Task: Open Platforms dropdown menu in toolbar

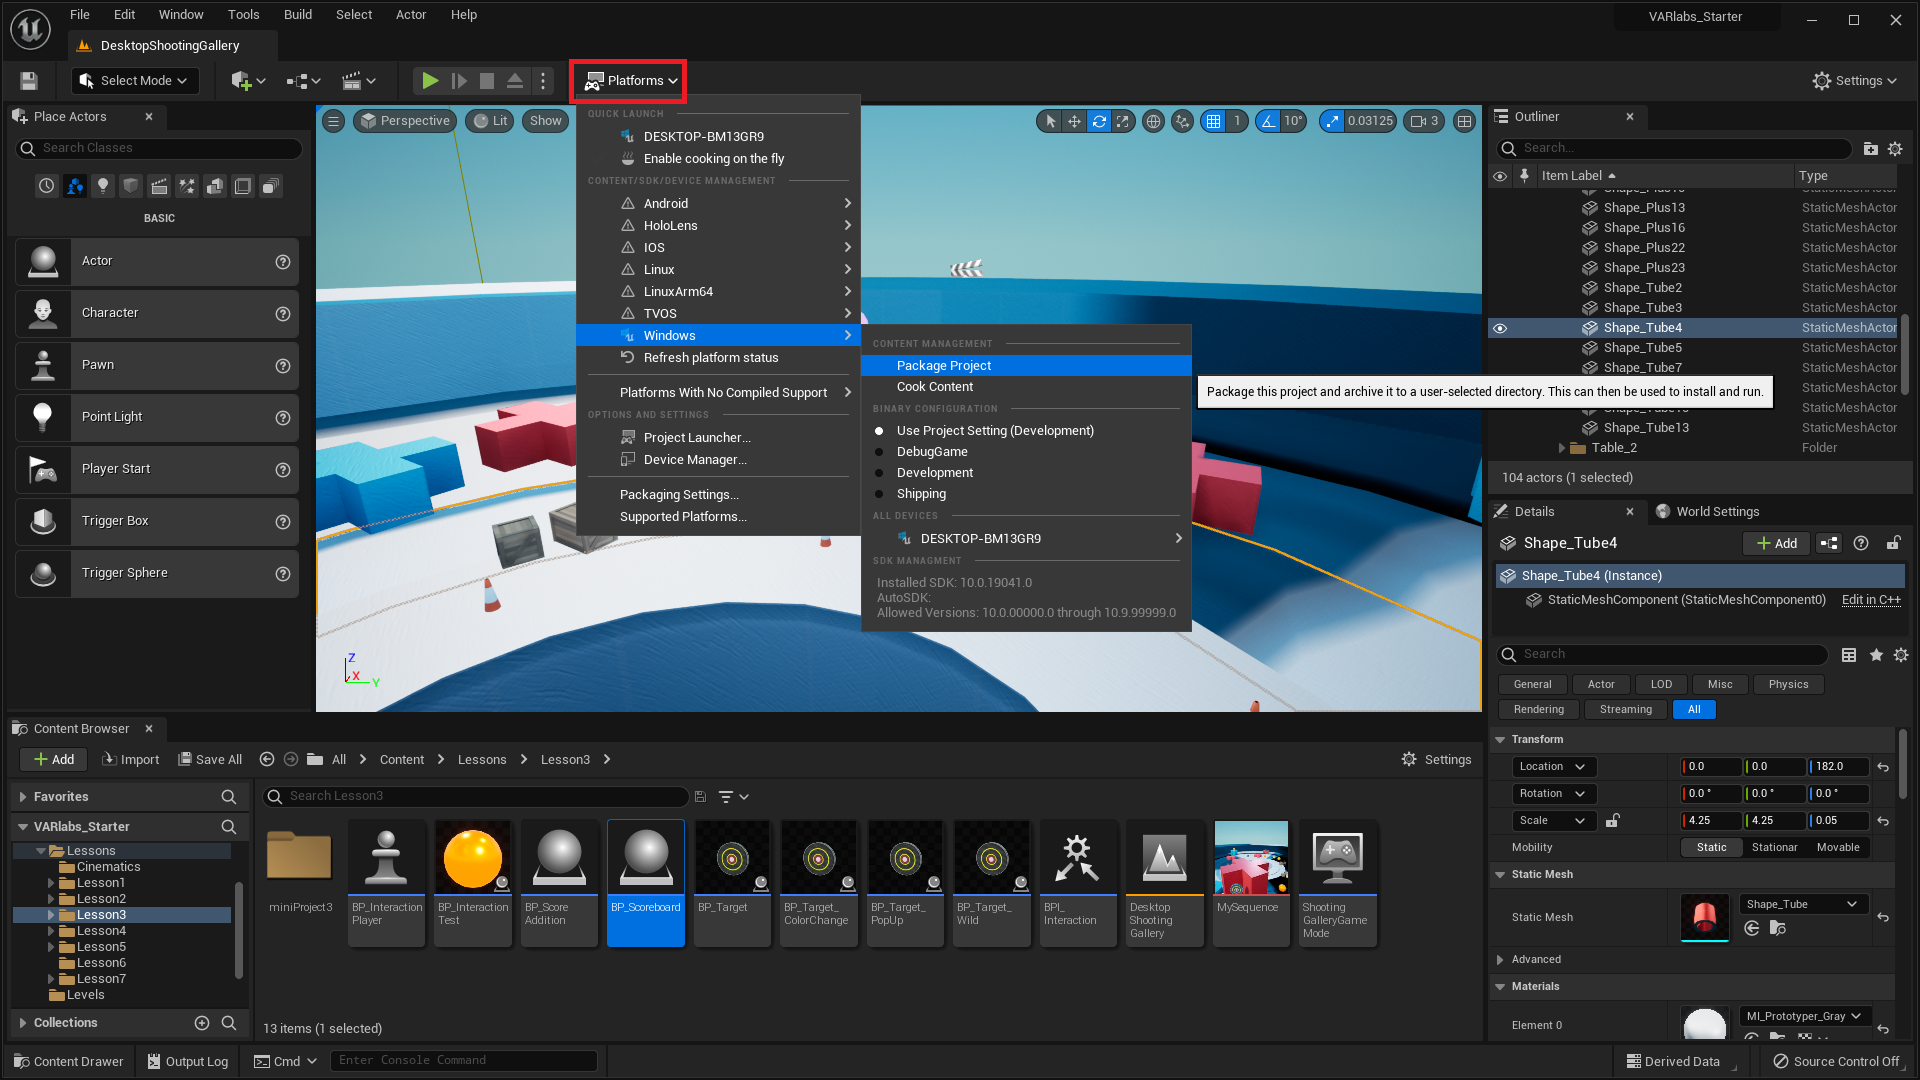Action: (632, 80)
